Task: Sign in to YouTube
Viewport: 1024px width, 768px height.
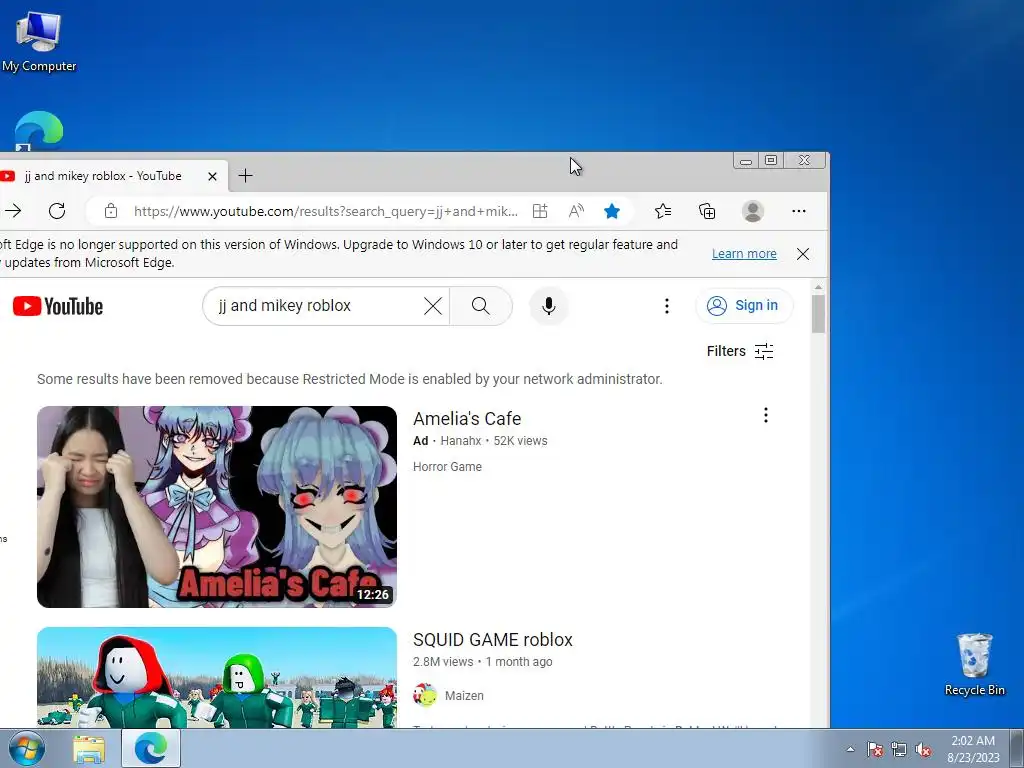Action: 744,306
